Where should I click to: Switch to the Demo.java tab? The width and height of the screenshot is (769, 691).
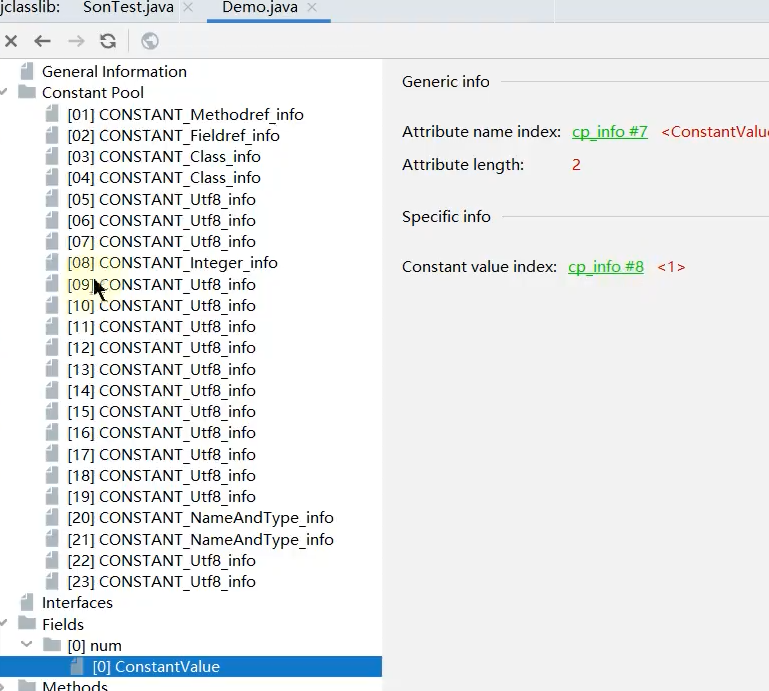260,7
